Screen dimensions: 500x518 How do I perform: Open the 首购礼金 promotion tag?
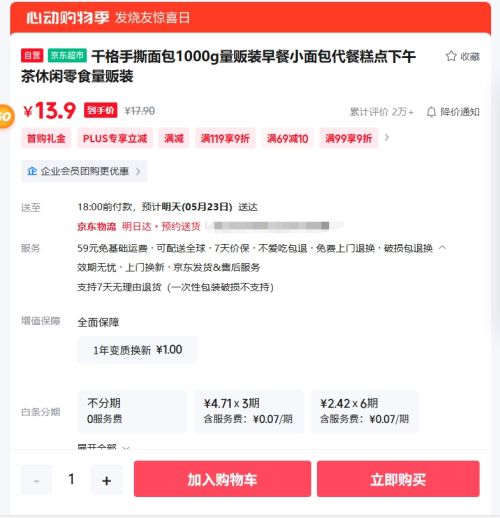tap(46, 138)
